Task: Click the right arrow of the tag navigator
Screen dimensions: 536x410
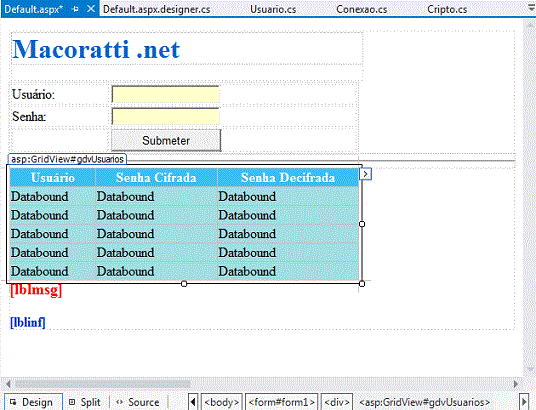Action: (x=523, y=402)
